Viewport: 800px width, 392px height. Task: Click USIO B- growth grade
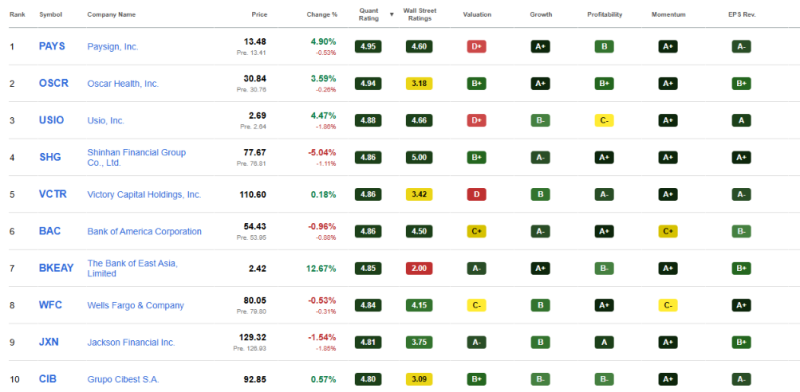pyautogui.click(x=540, y=120)
